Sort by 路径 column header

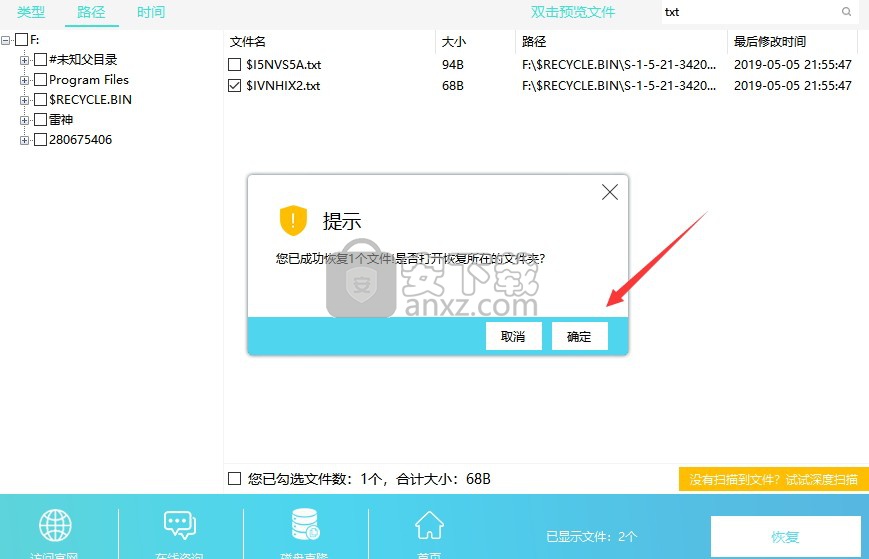click(534, 42)
